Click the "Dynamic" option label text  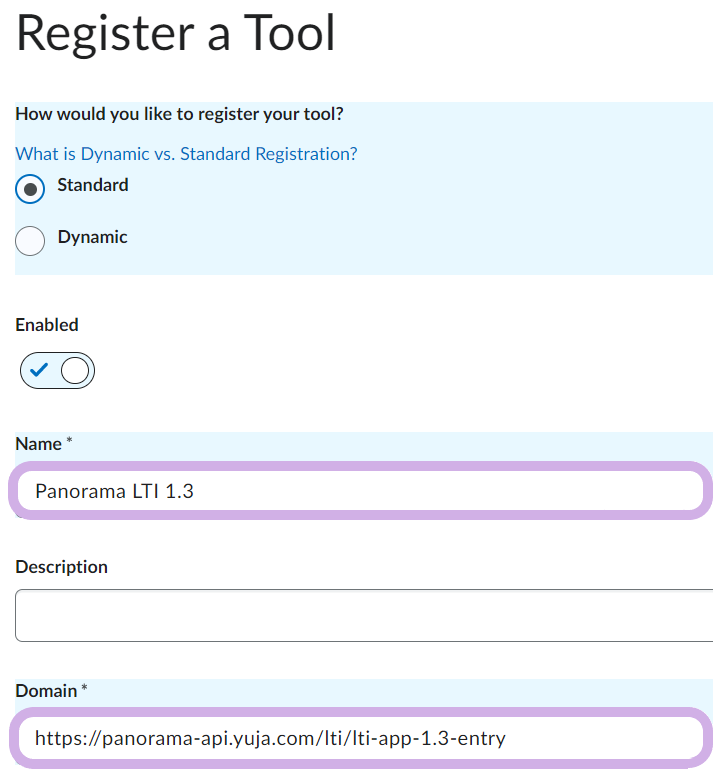[x=92, y=237]
